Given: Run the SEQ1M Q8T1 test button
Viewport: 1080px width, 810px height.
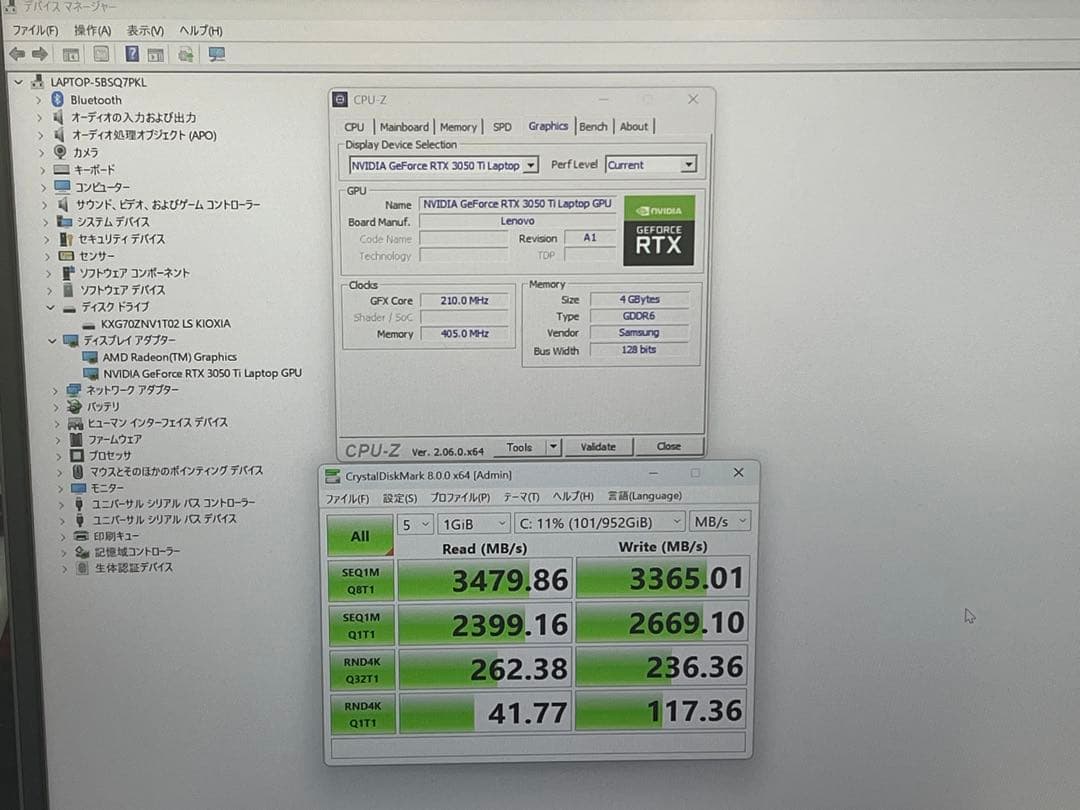Looking at the screenshot, I should click(361, 581).
